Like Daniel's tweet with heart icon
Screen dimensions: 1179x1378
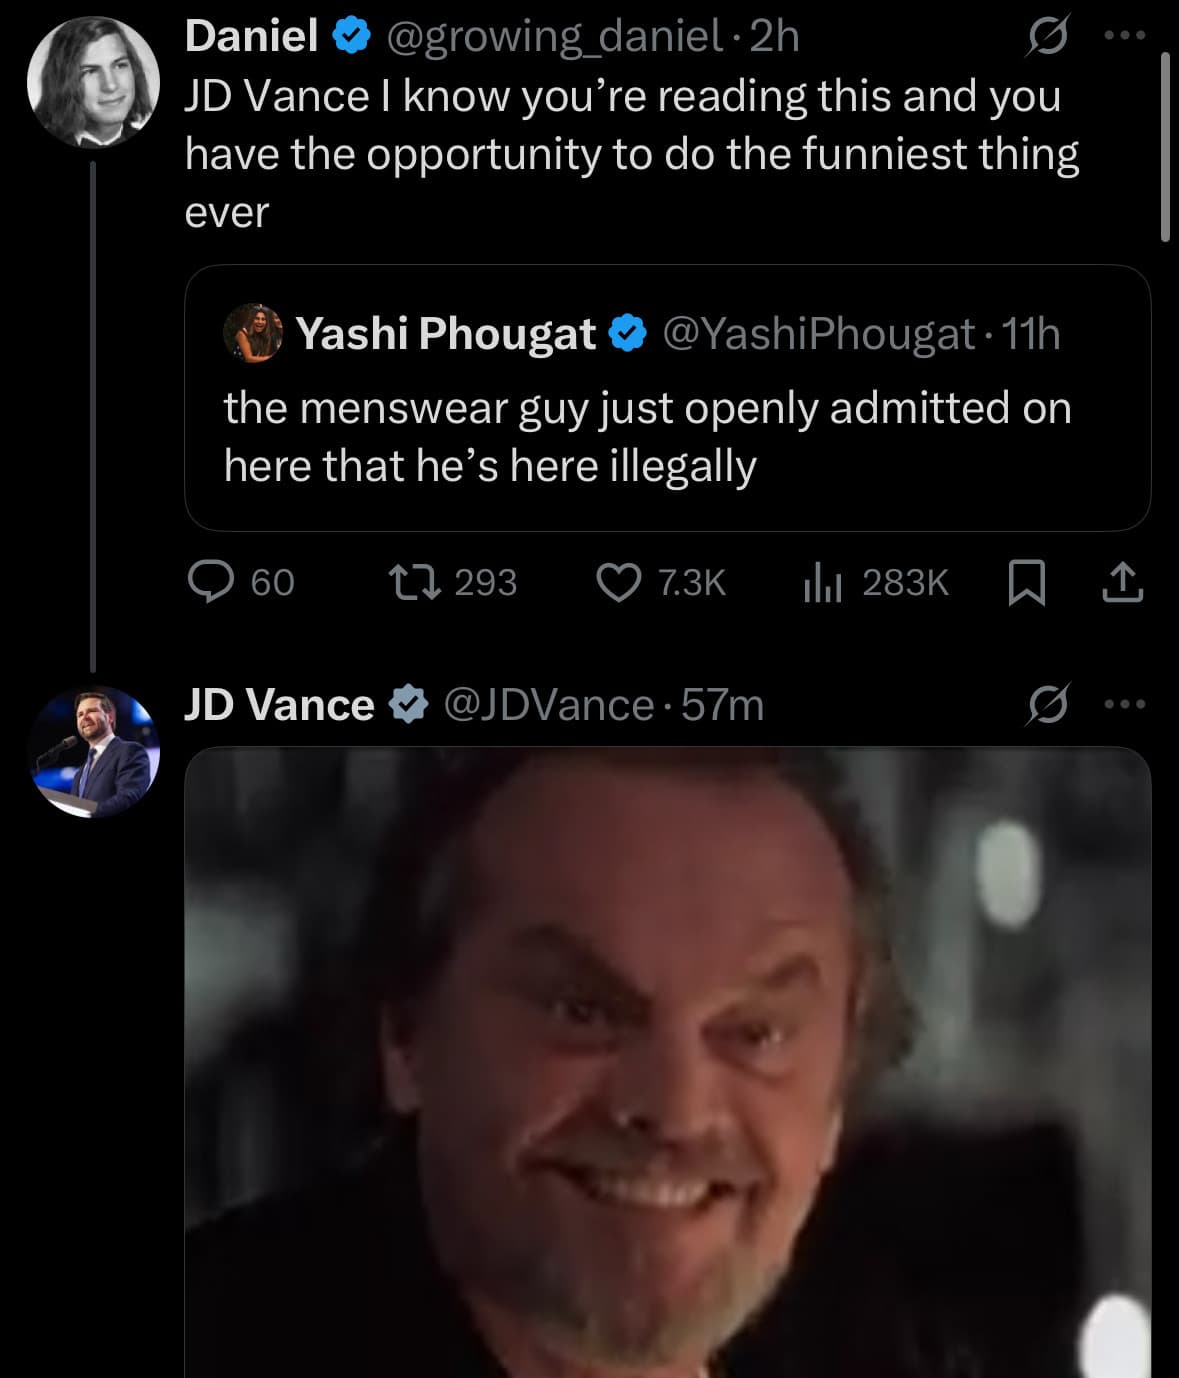coord(618,582)
